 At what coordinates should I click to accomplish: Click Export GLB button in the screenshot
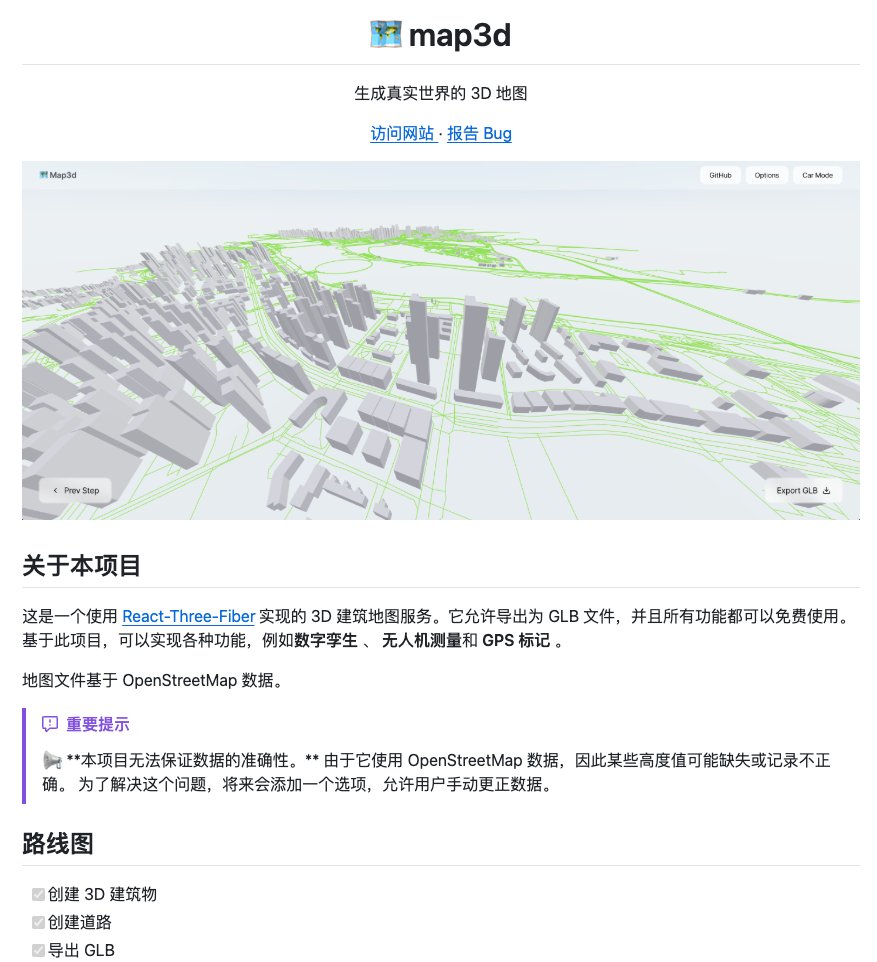(803, 490)
